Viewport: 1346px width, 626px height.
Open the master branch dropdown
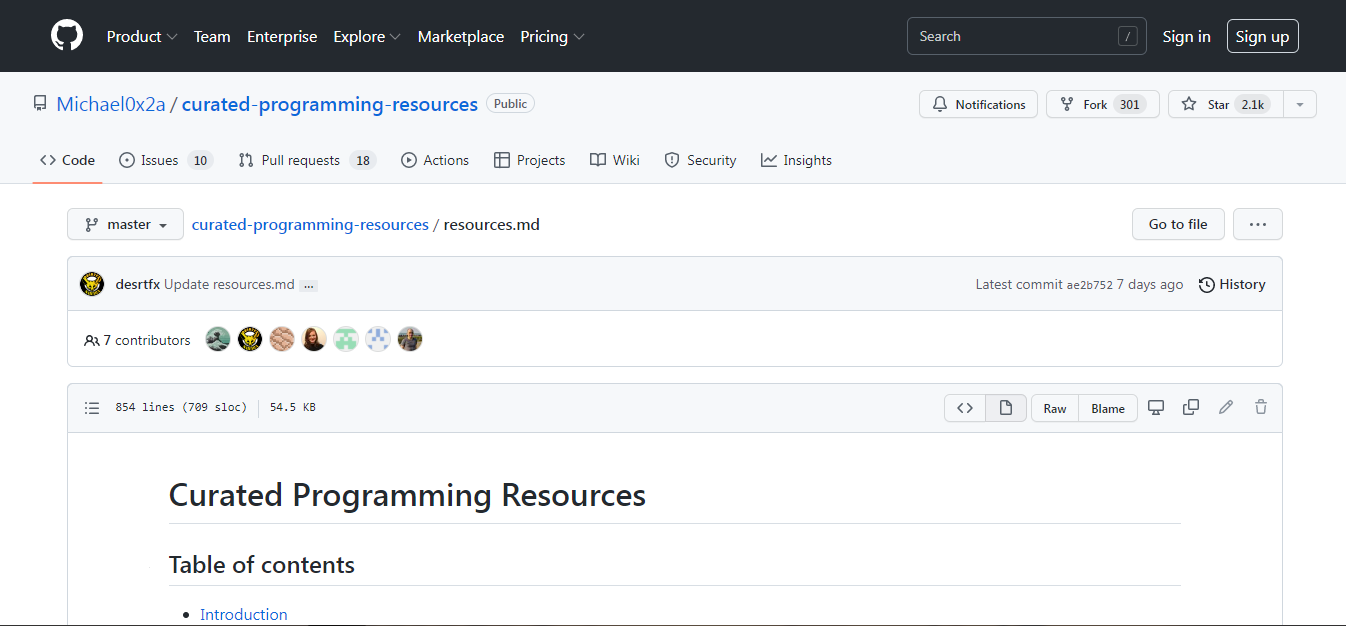click(125, 224)
